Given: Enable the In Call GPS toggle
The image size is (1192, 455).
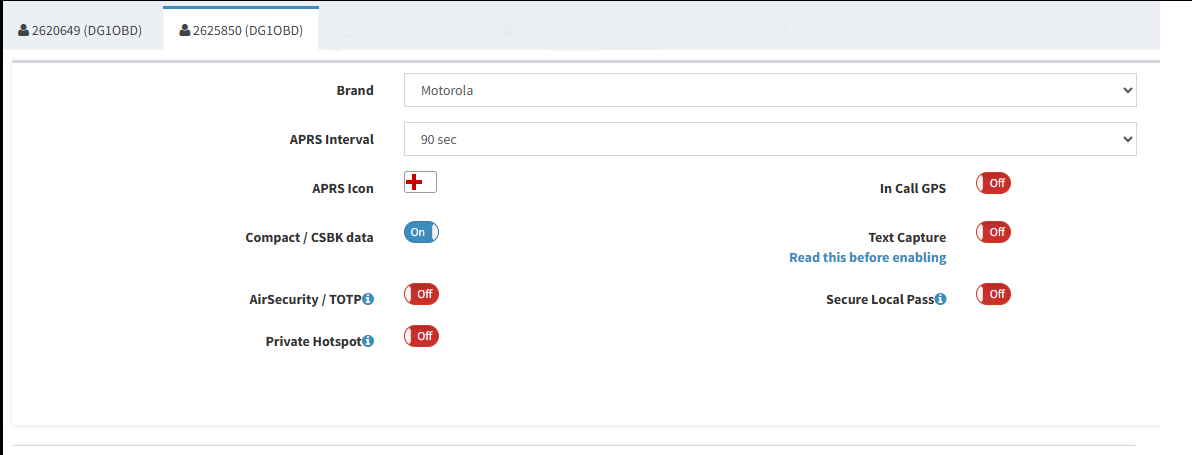Looking at the screenshot, I should [993, 183].
